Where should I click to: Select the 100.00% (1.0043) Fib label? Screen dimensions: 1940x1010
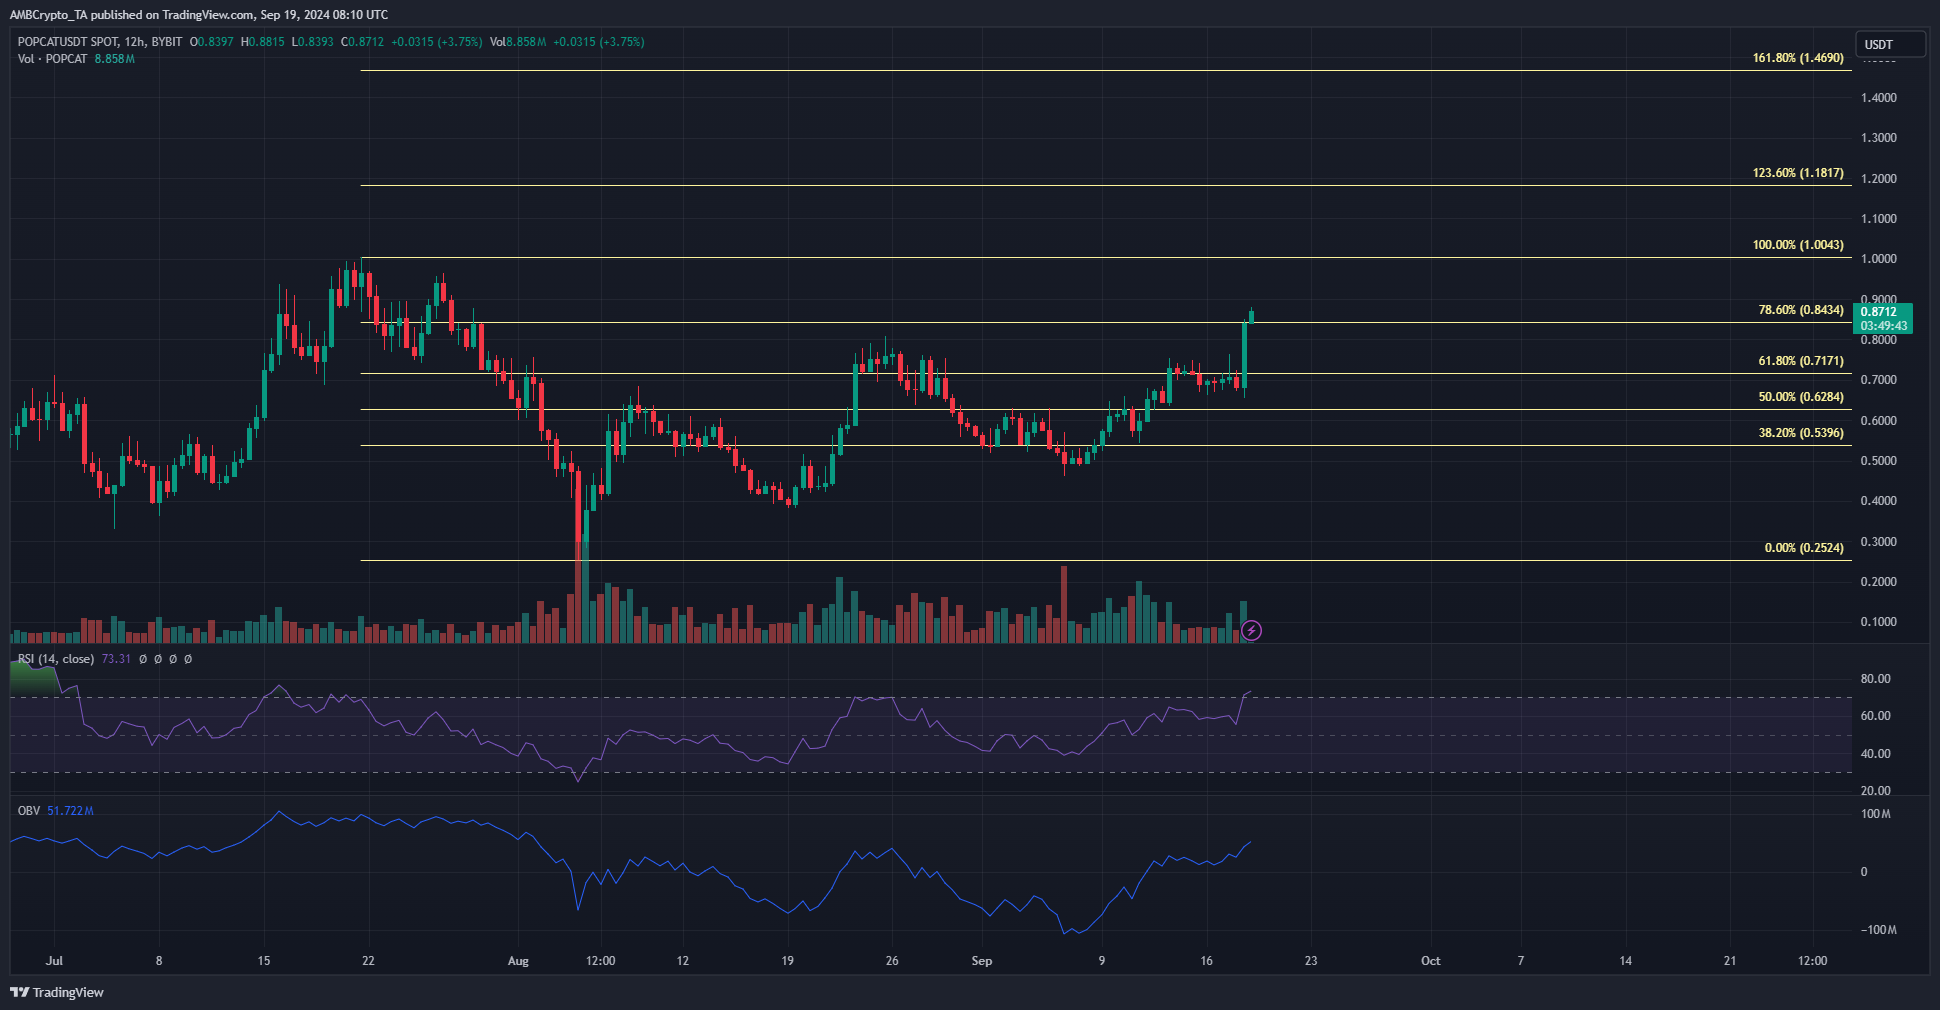point(1798,245)
